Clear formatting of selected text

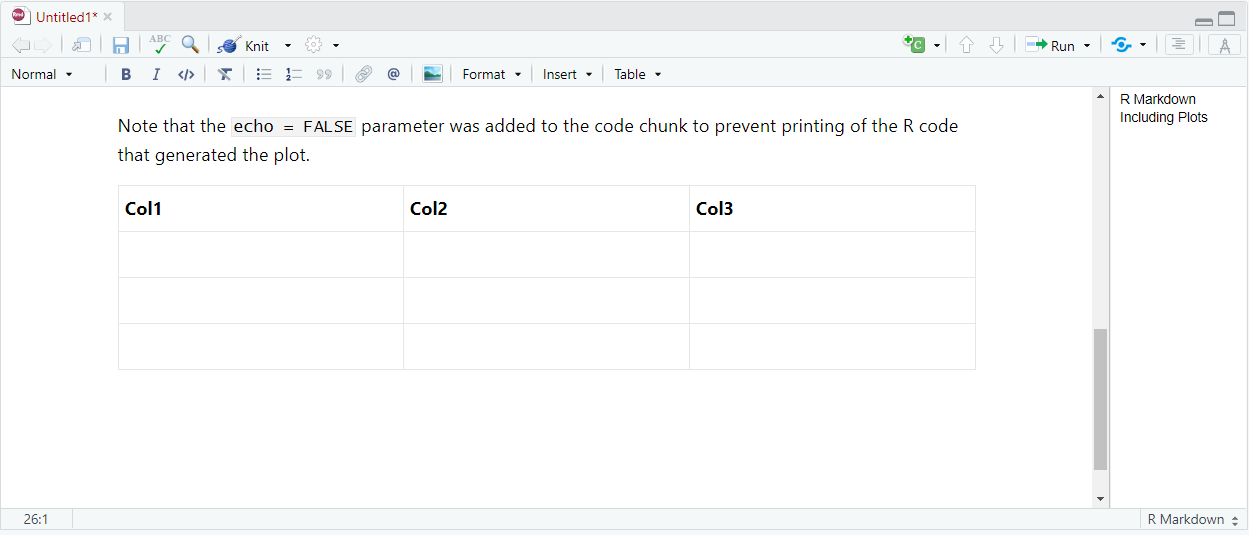[225, 74]
